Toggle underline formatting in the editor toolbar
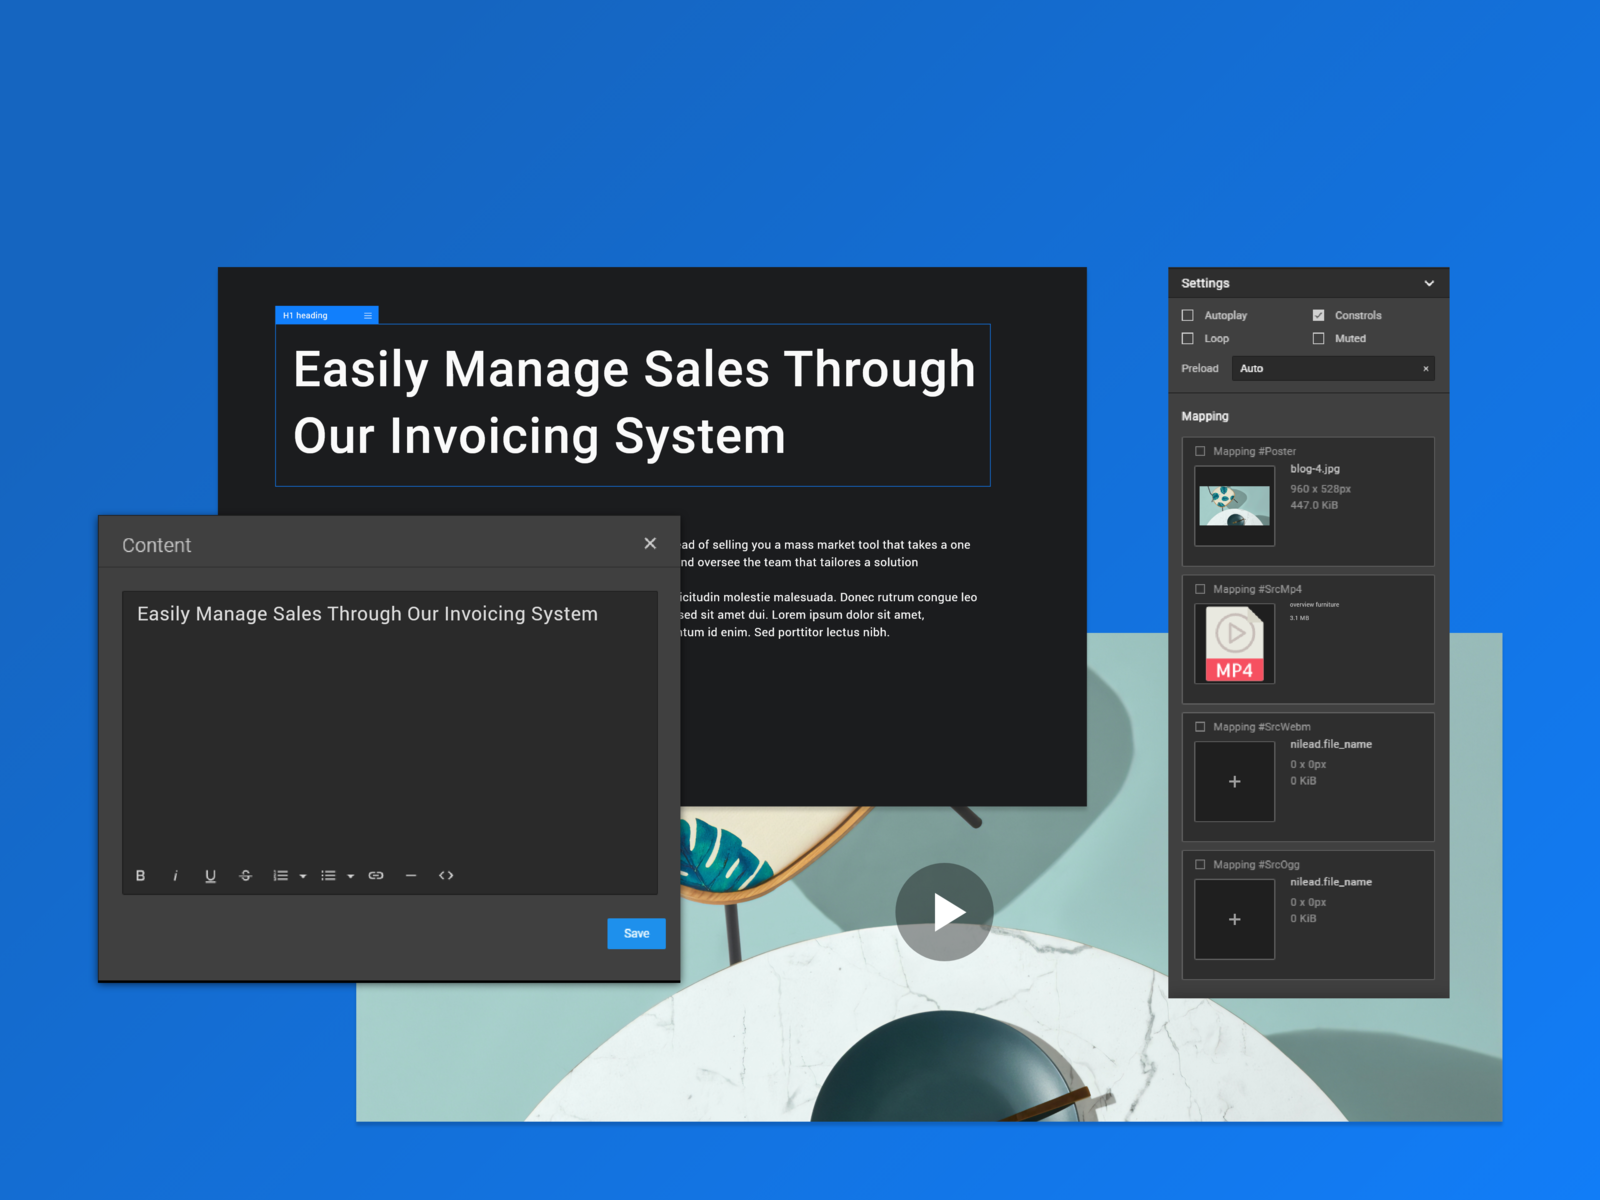Screen dimensions: 1600x1200 point(210,876)
